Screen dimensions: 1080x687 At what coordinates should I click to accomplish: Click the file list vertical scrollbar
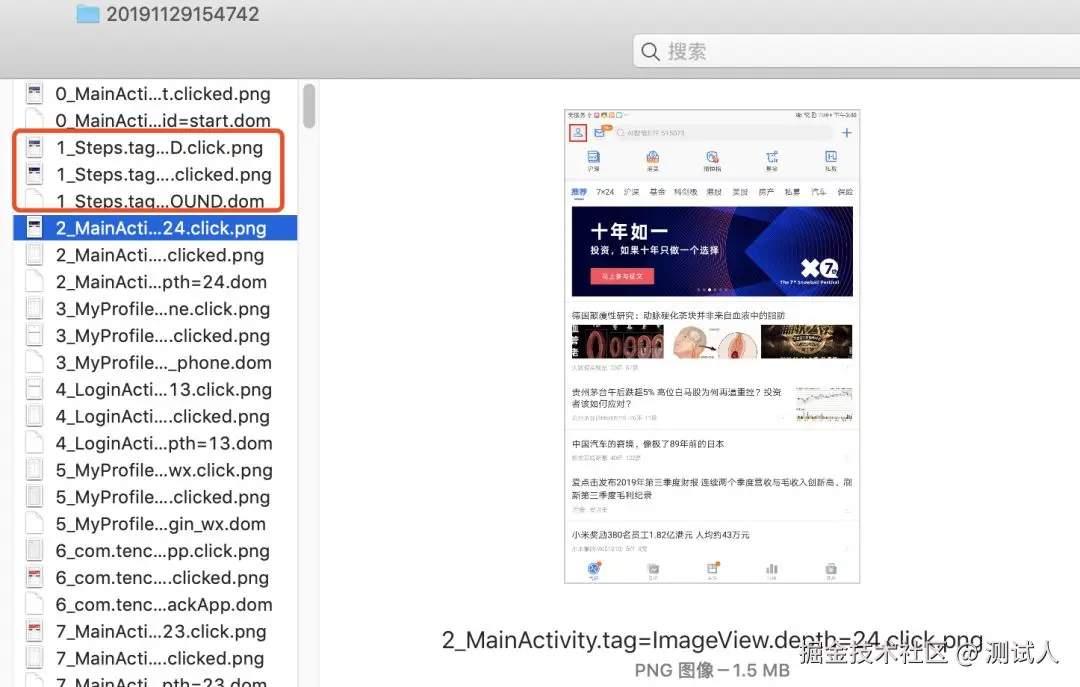click(309, 105)
